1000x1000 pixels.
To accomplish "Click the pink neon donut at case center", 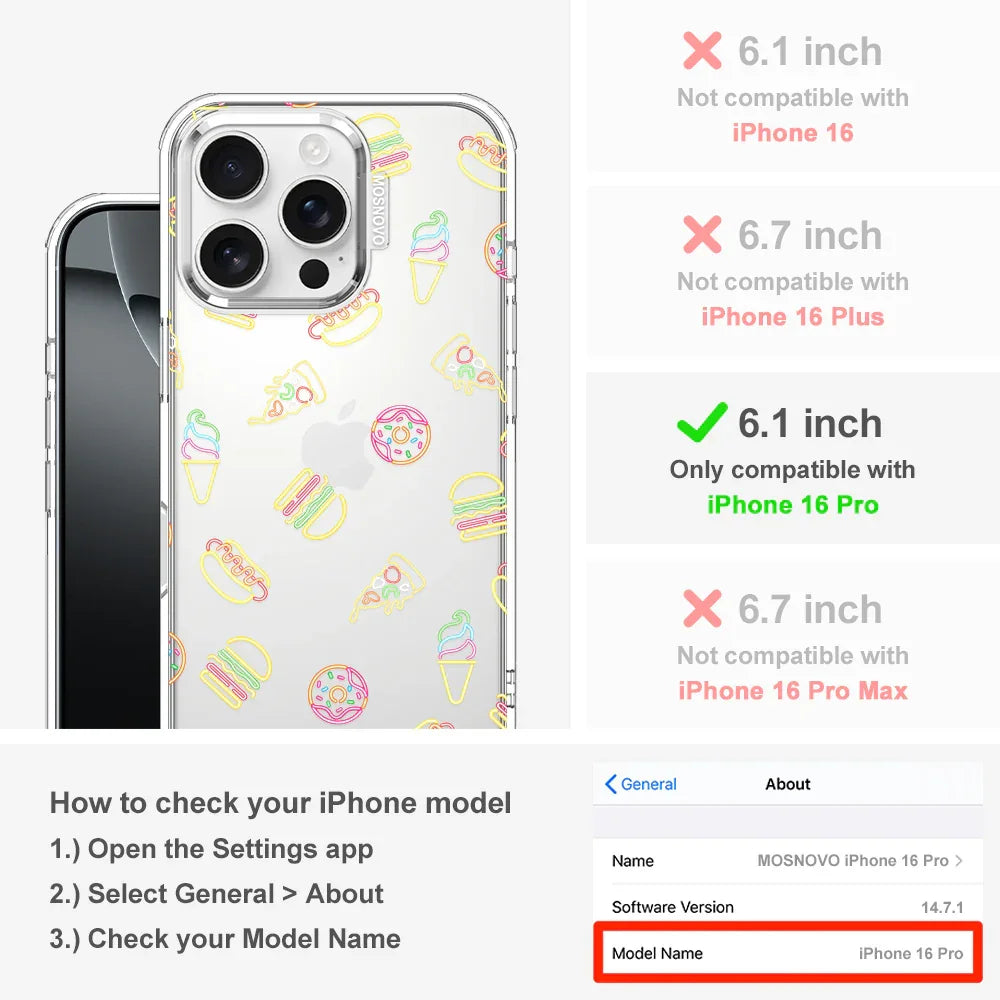I will click(401, 435).
